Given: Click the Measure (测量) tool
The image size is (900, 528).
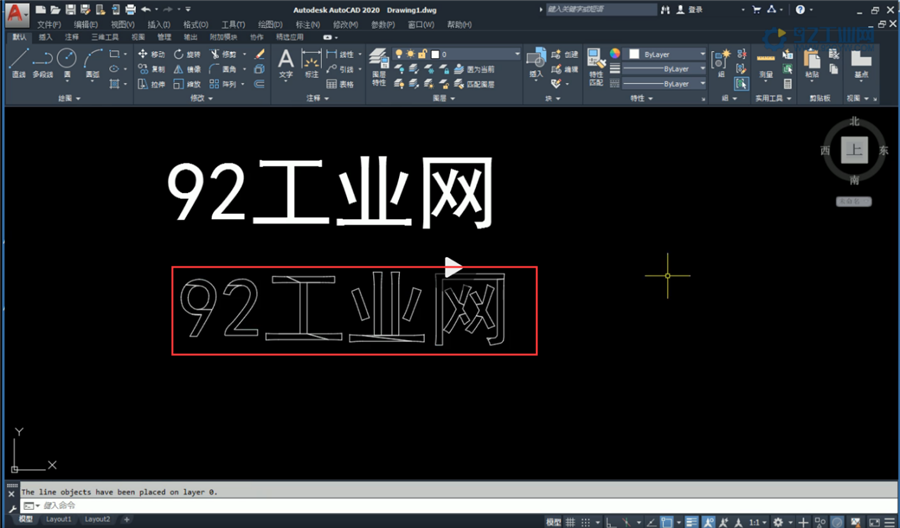Looking at the screenshot, I should 766,65.
